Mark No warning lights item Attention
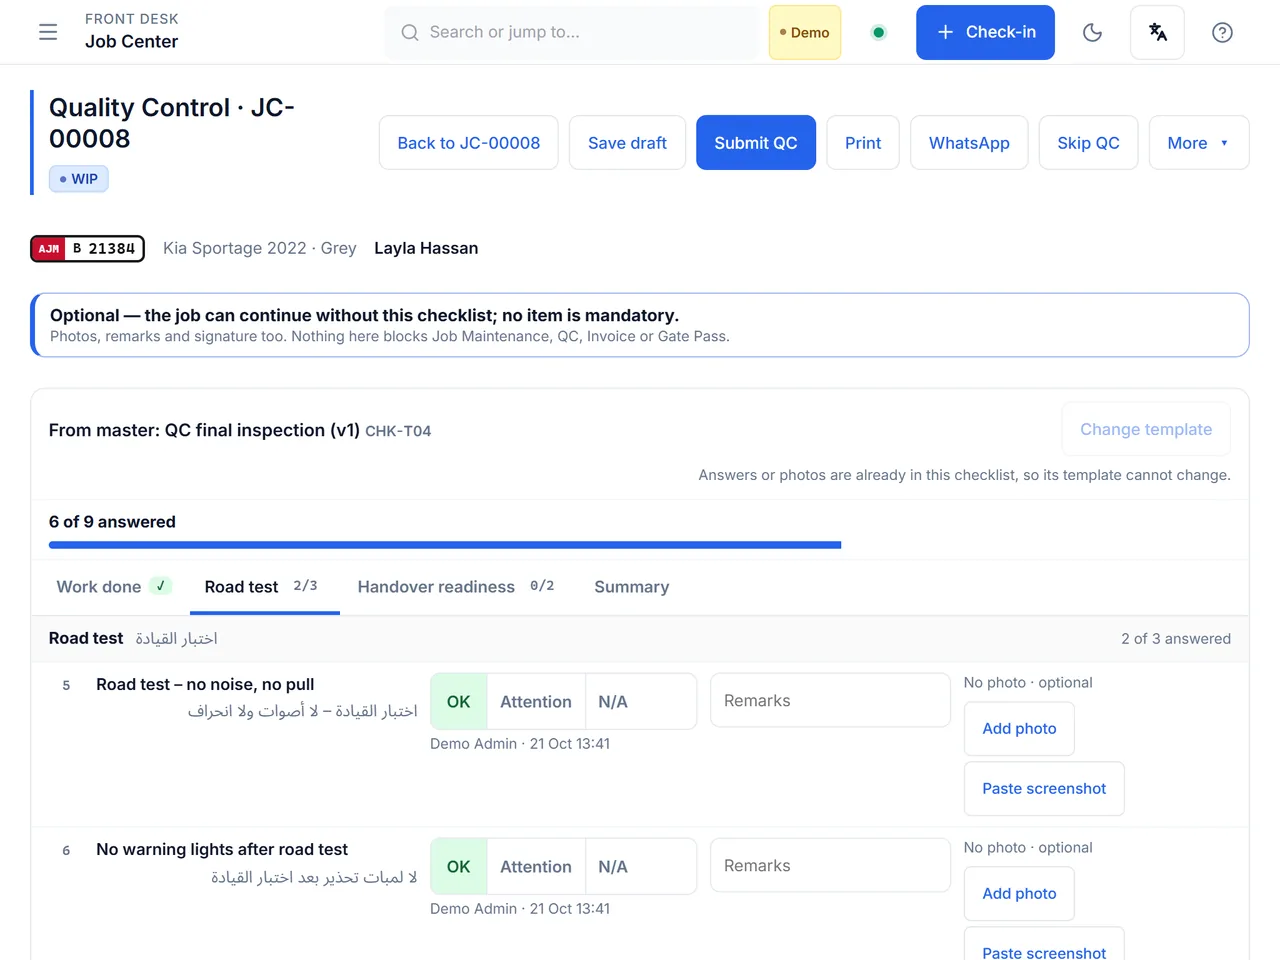This screenshot has width=1280, height=960. 536,867
